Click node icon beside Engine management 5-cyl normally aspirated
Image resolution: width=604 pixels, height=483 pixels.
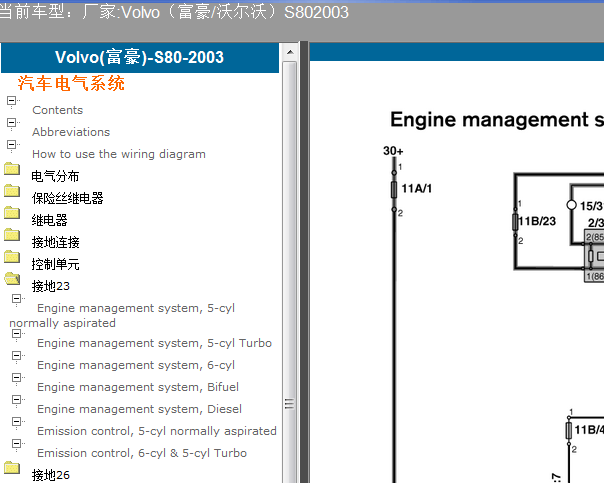pyautogui.click(x=17, y=299)
